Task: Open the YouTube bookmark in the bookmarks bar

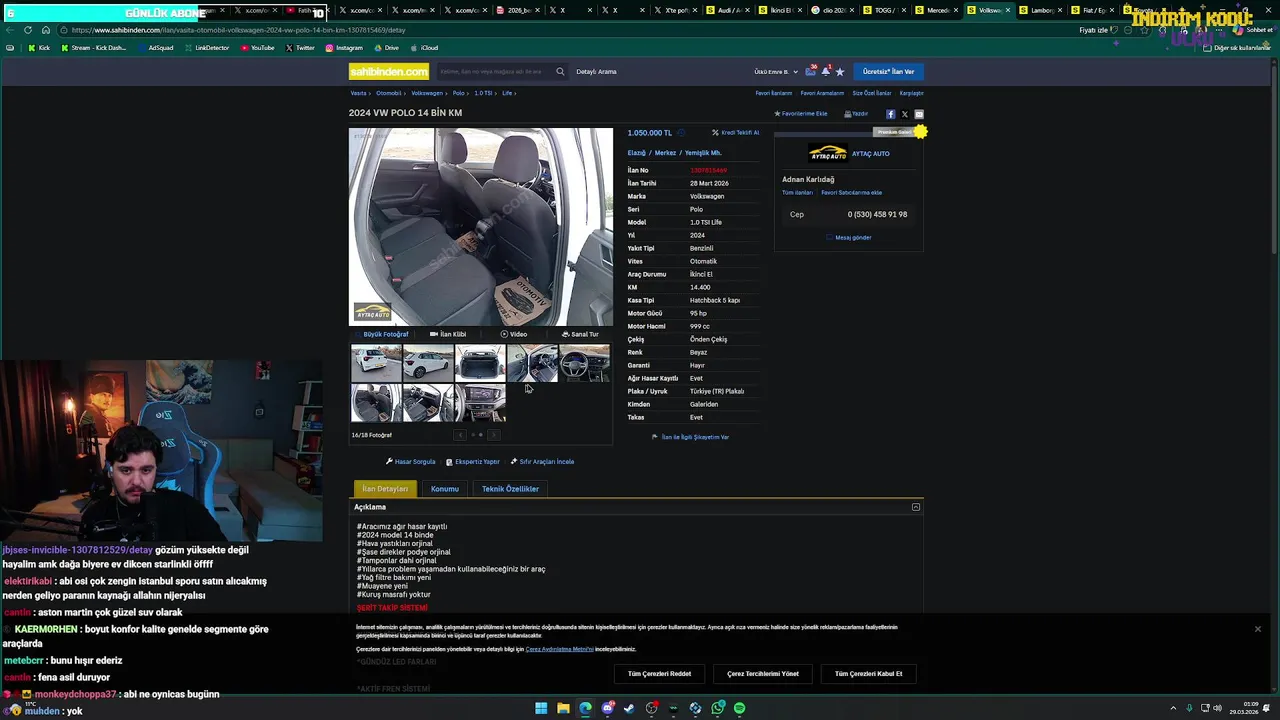Action: pos(258,48)
